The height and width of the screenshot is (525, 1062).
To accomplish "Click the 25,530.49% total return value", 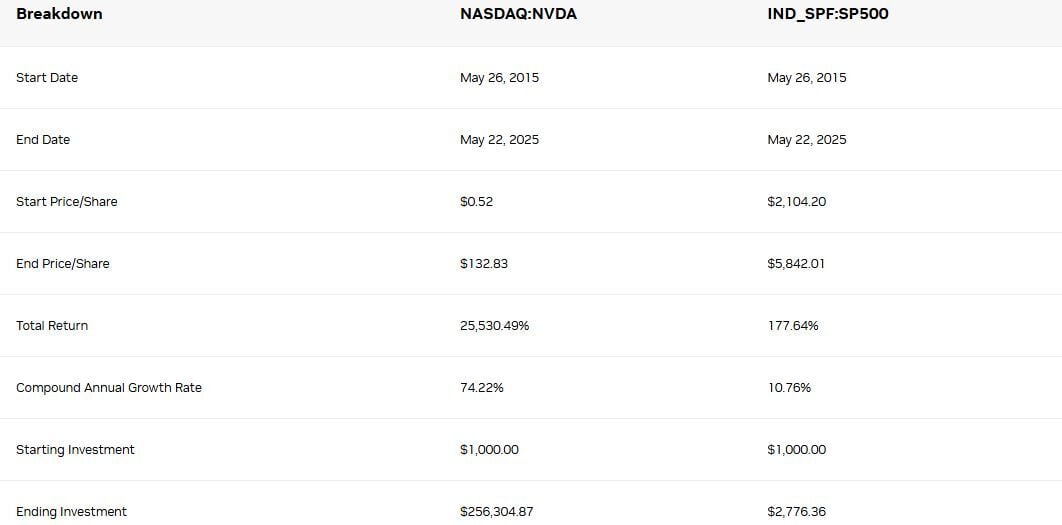I will pos(494,326).
